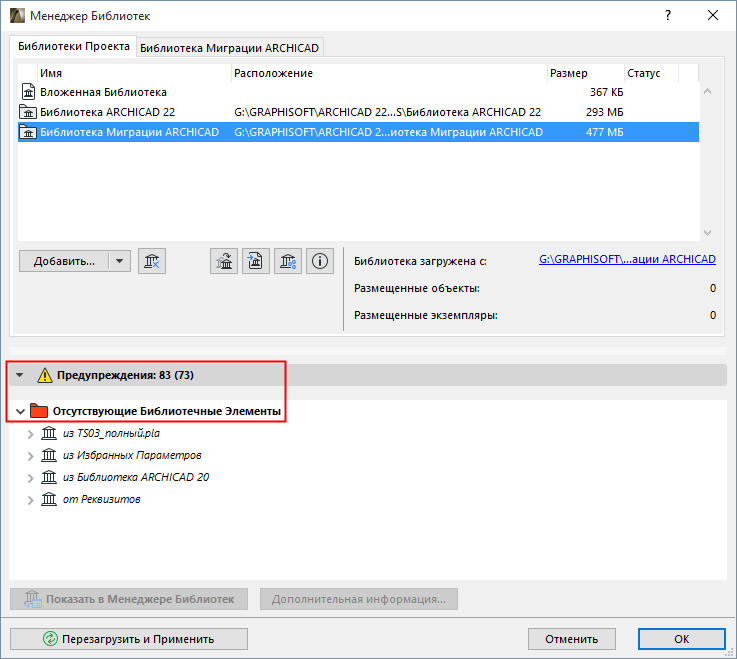Image resolution: width=737 pixels, height=659 pixels.
Task: Open the 'G:\GRAPHISOFT\...ации ARCHICAD' path link
Action: [x=627, y=259]
